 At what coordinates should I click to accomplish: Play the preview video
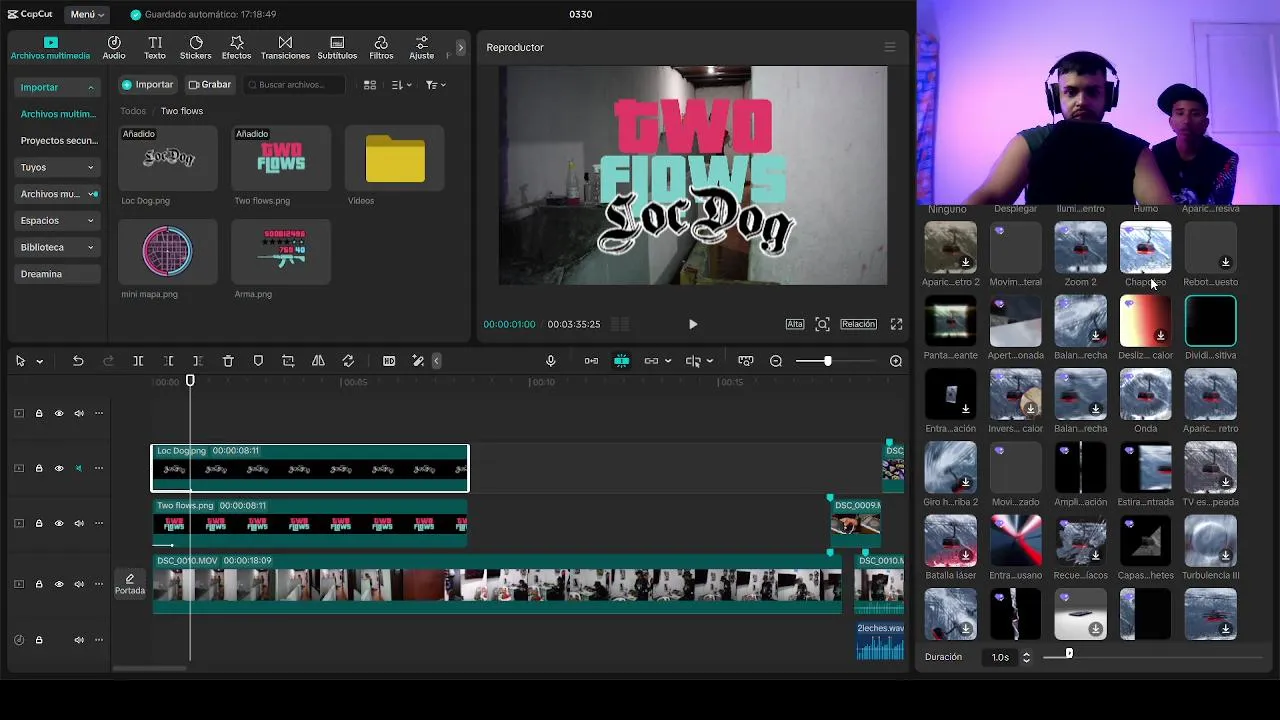coord(693,324)
